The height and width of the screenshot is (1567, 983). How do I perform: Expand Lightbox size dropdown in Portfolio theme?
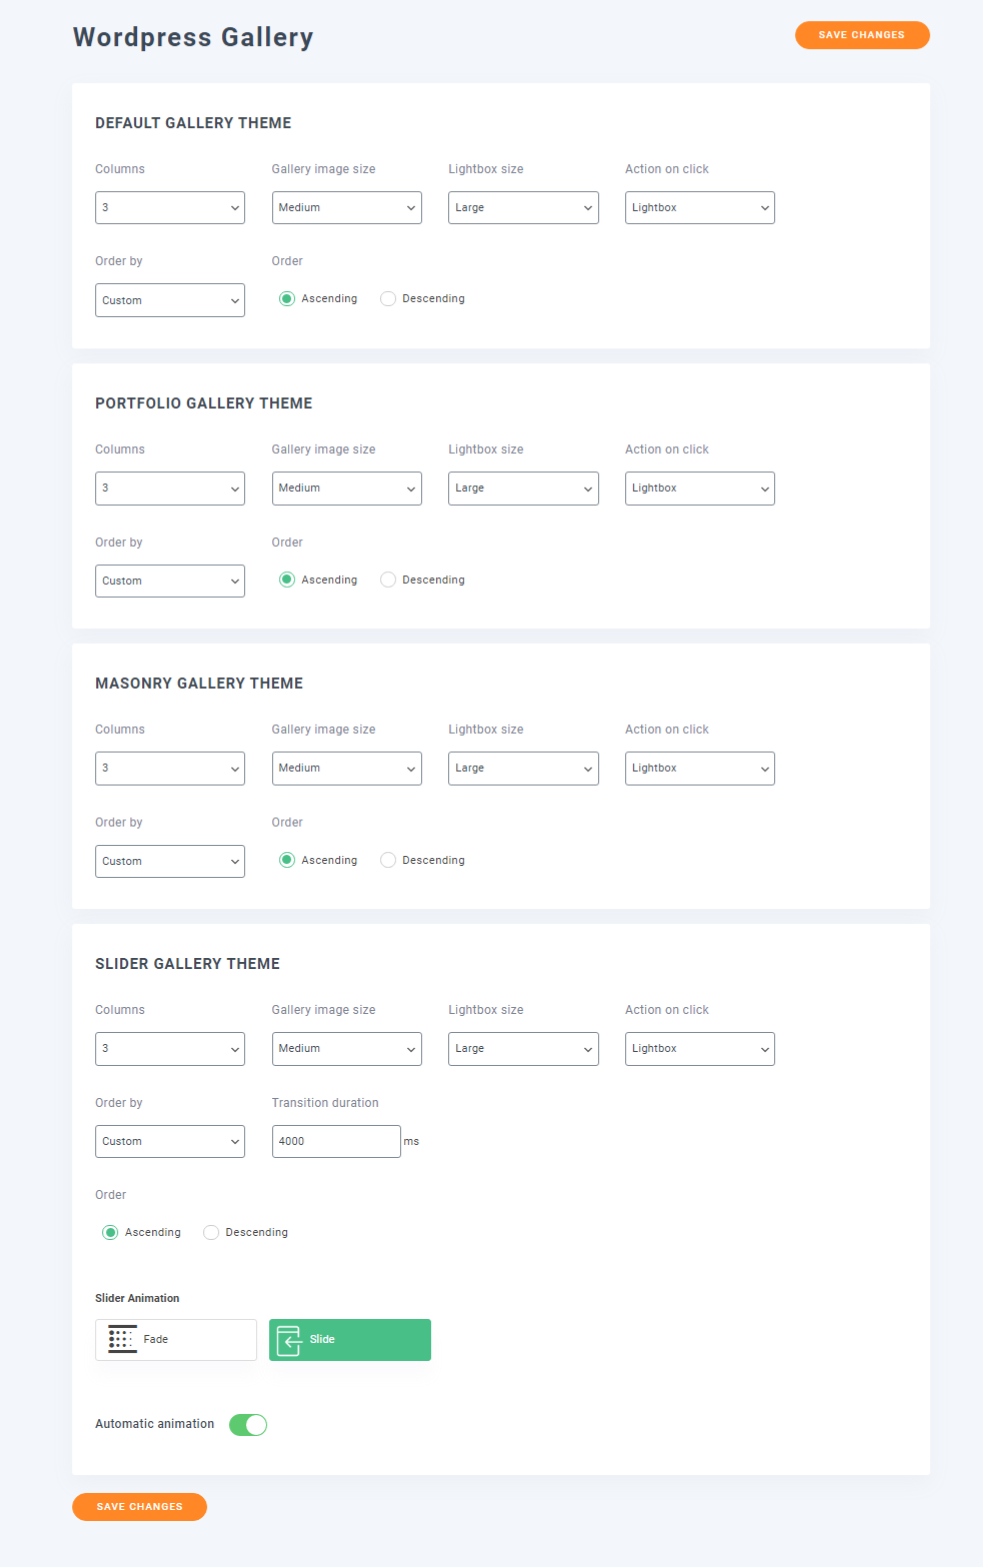(523, 488)
